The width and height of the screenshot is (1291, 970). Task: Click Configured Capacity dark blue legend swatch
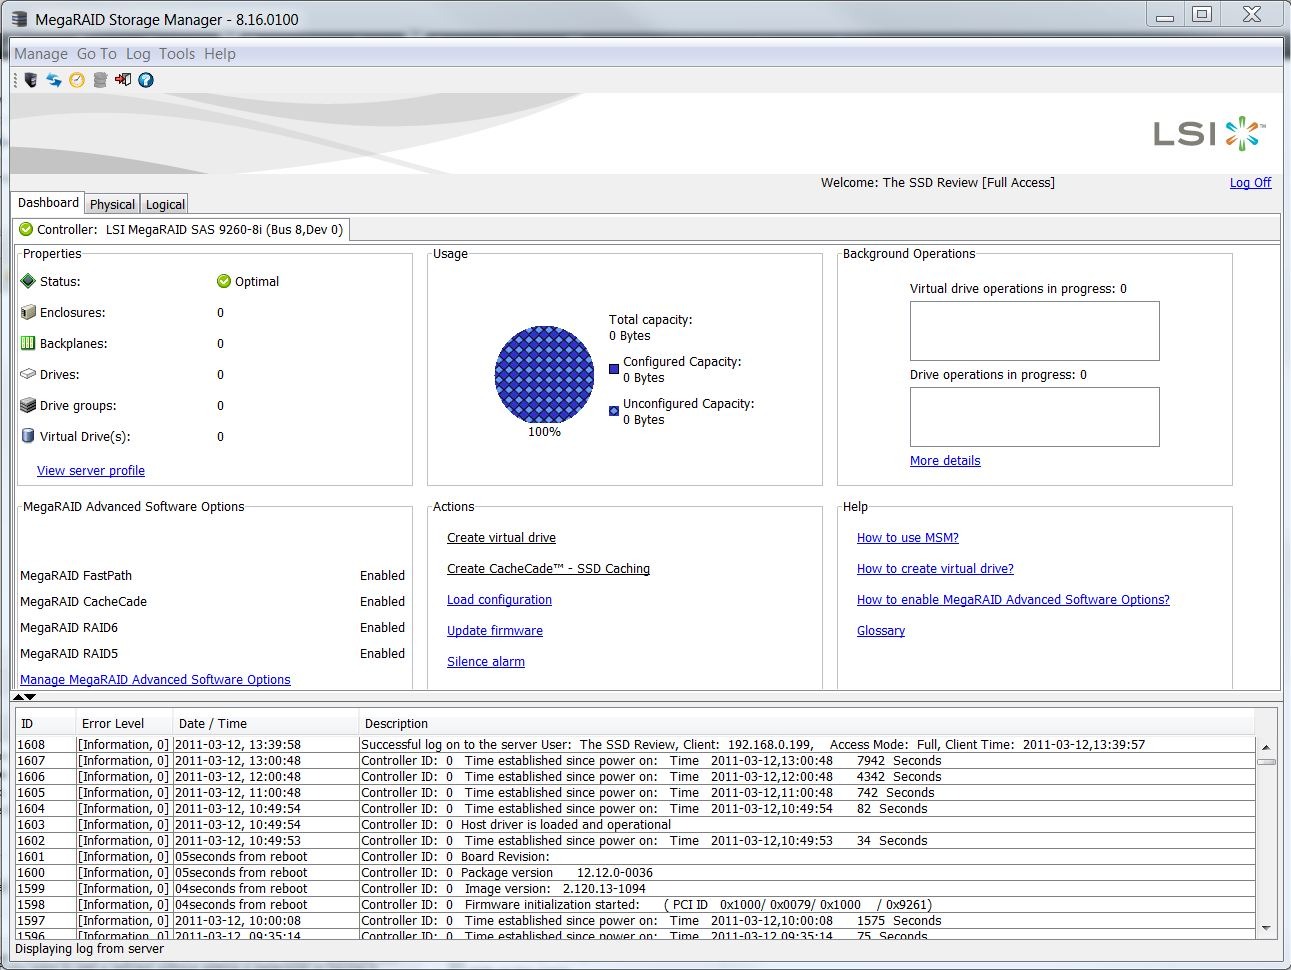click(614, 369)
